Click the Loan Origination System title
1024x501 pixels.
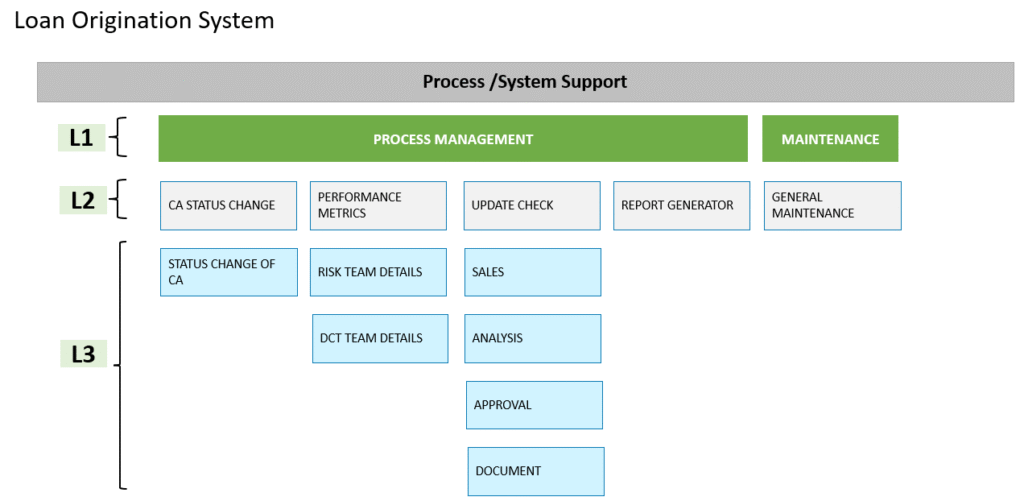click(x=144, y=21)
